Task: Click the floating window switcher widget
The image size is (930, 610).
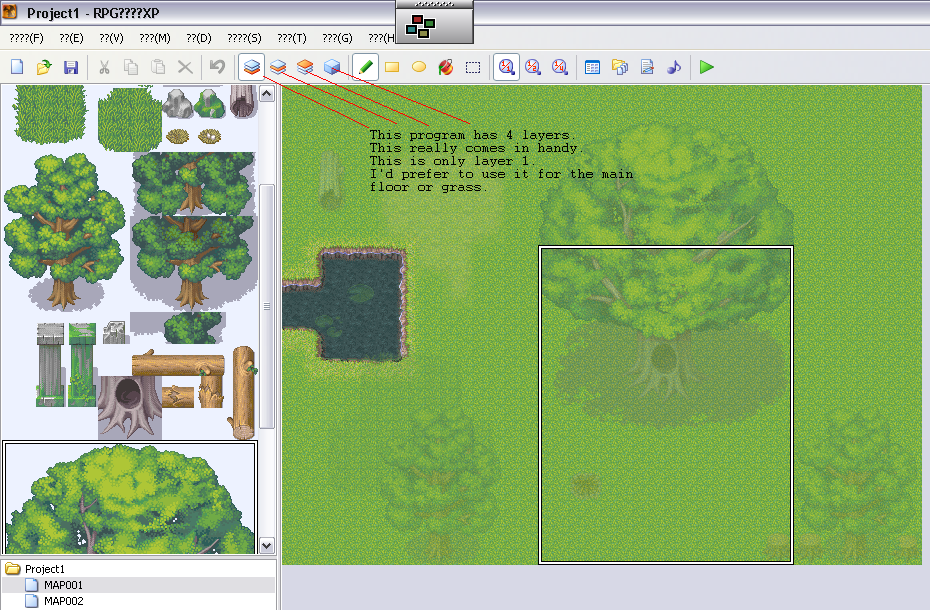Action: tap(434, 22)
